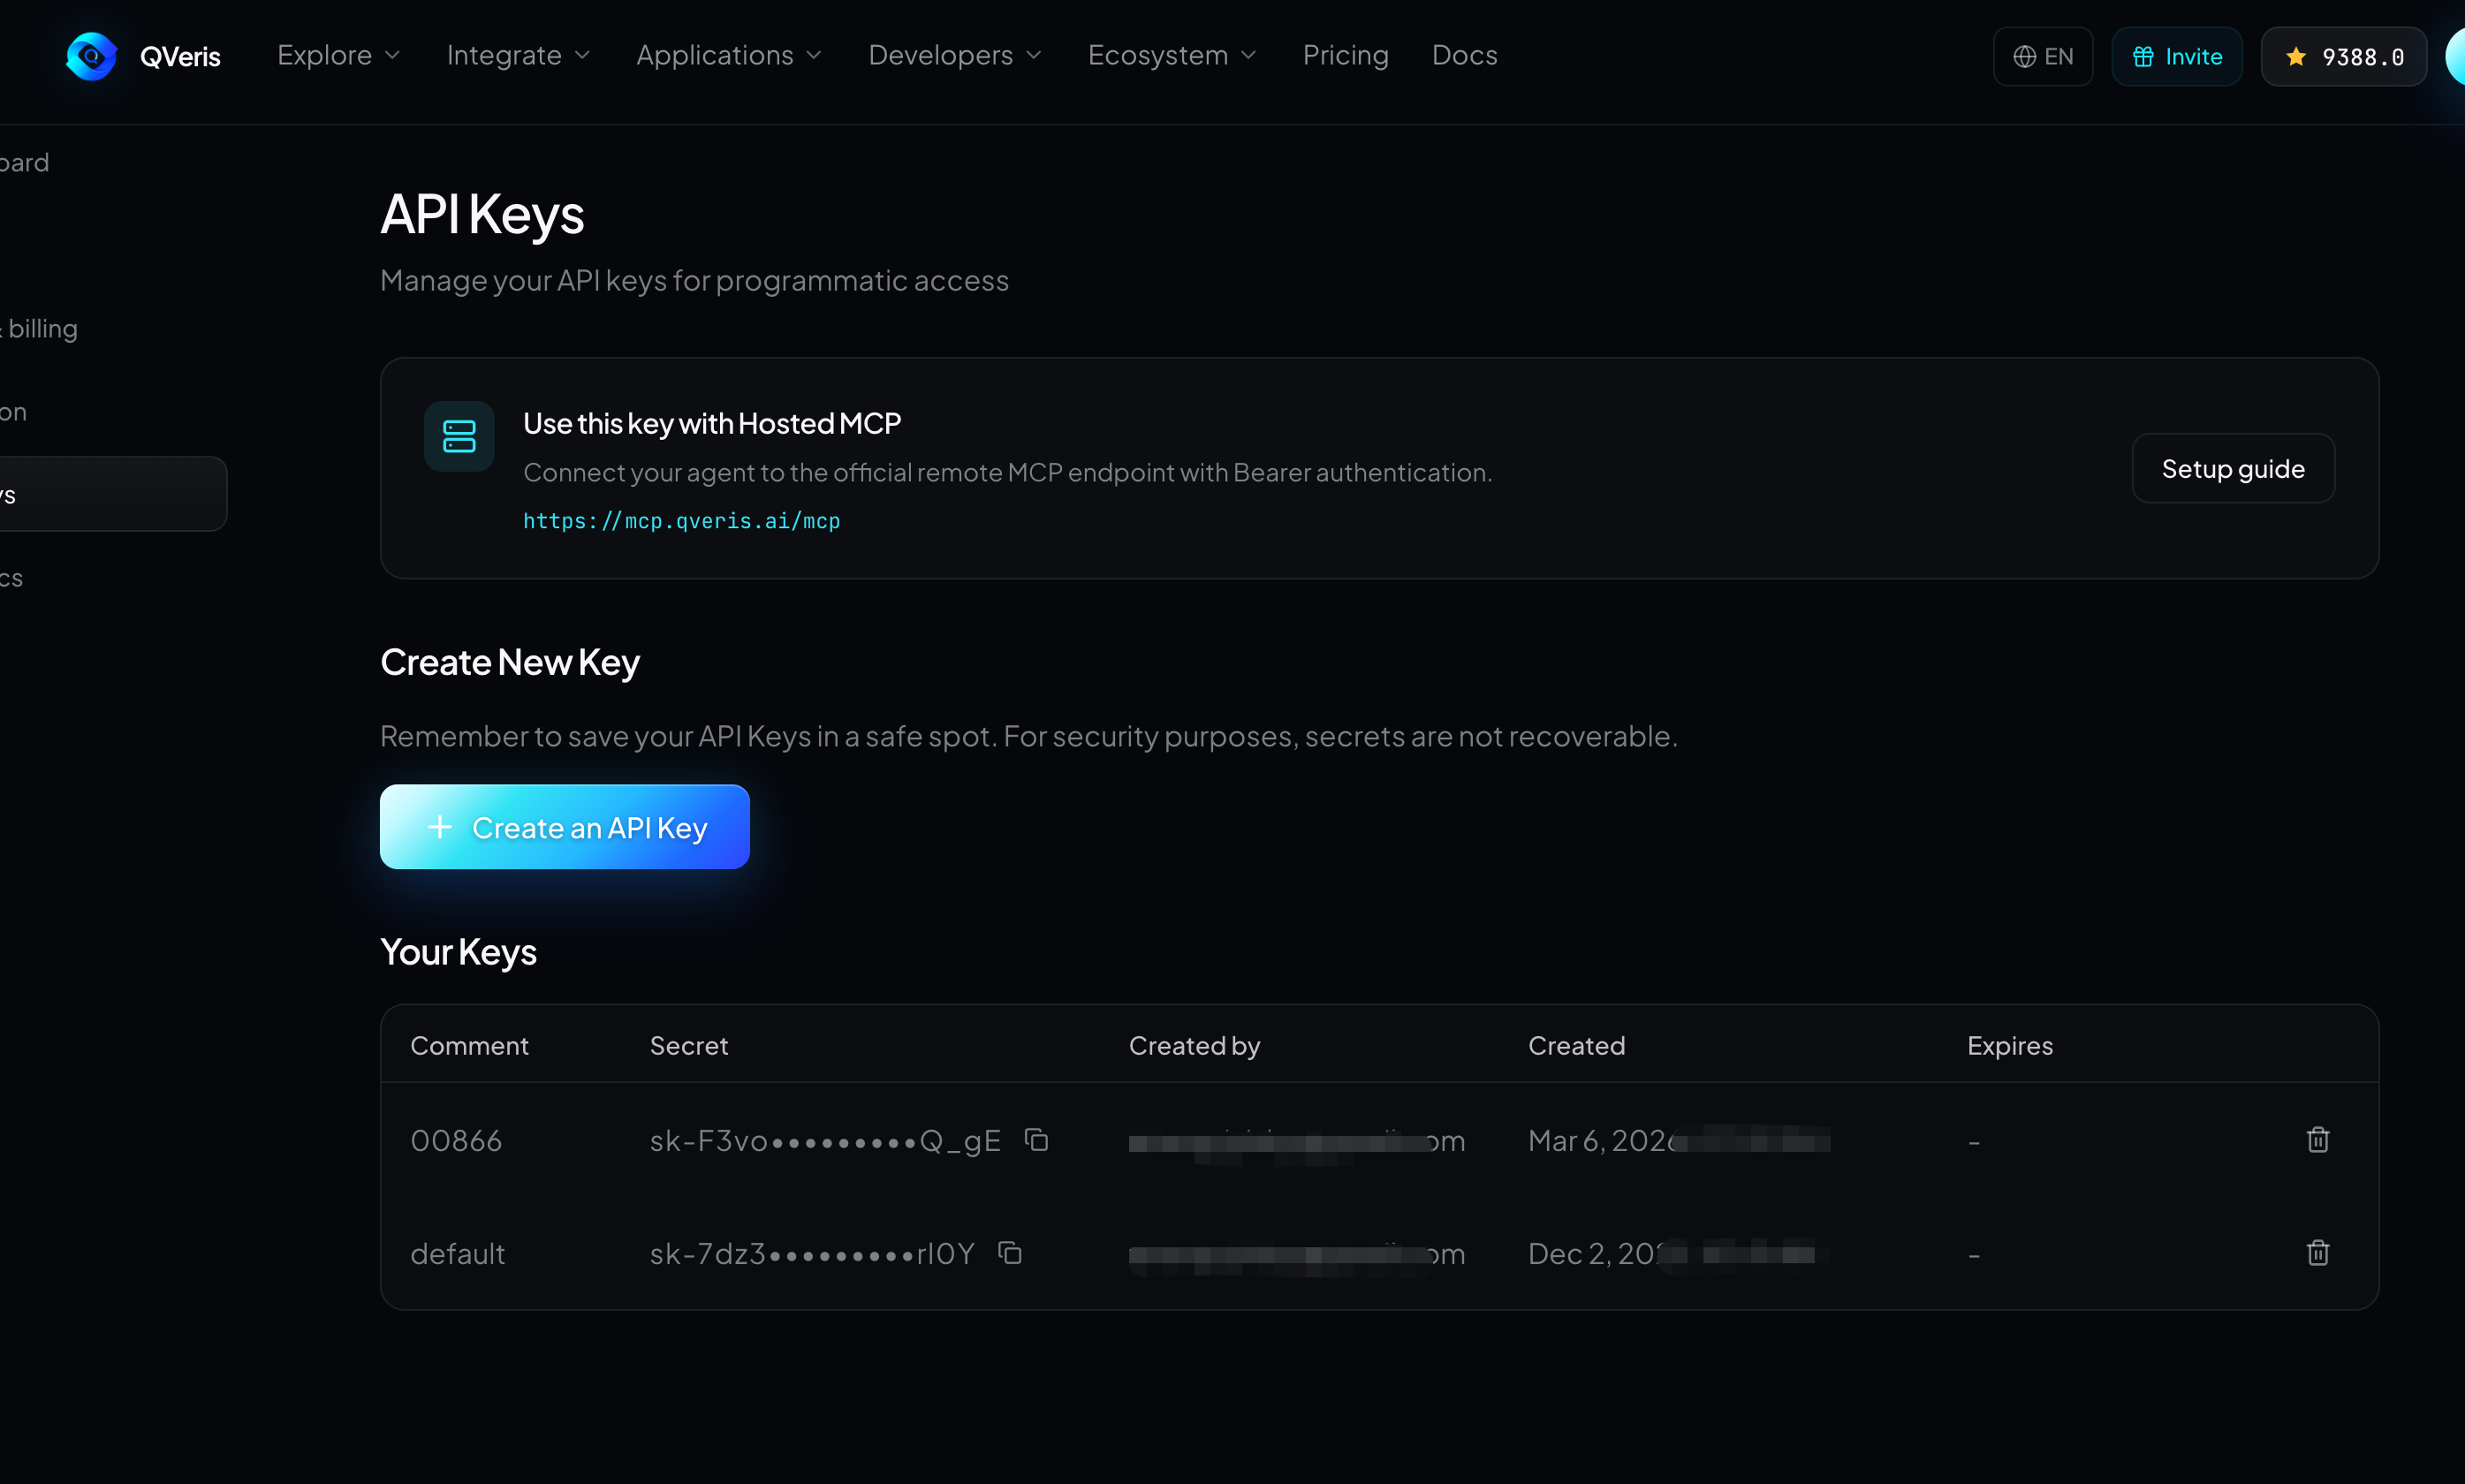
Task: Click the Create New Key heading
Action: click(510, 662)
